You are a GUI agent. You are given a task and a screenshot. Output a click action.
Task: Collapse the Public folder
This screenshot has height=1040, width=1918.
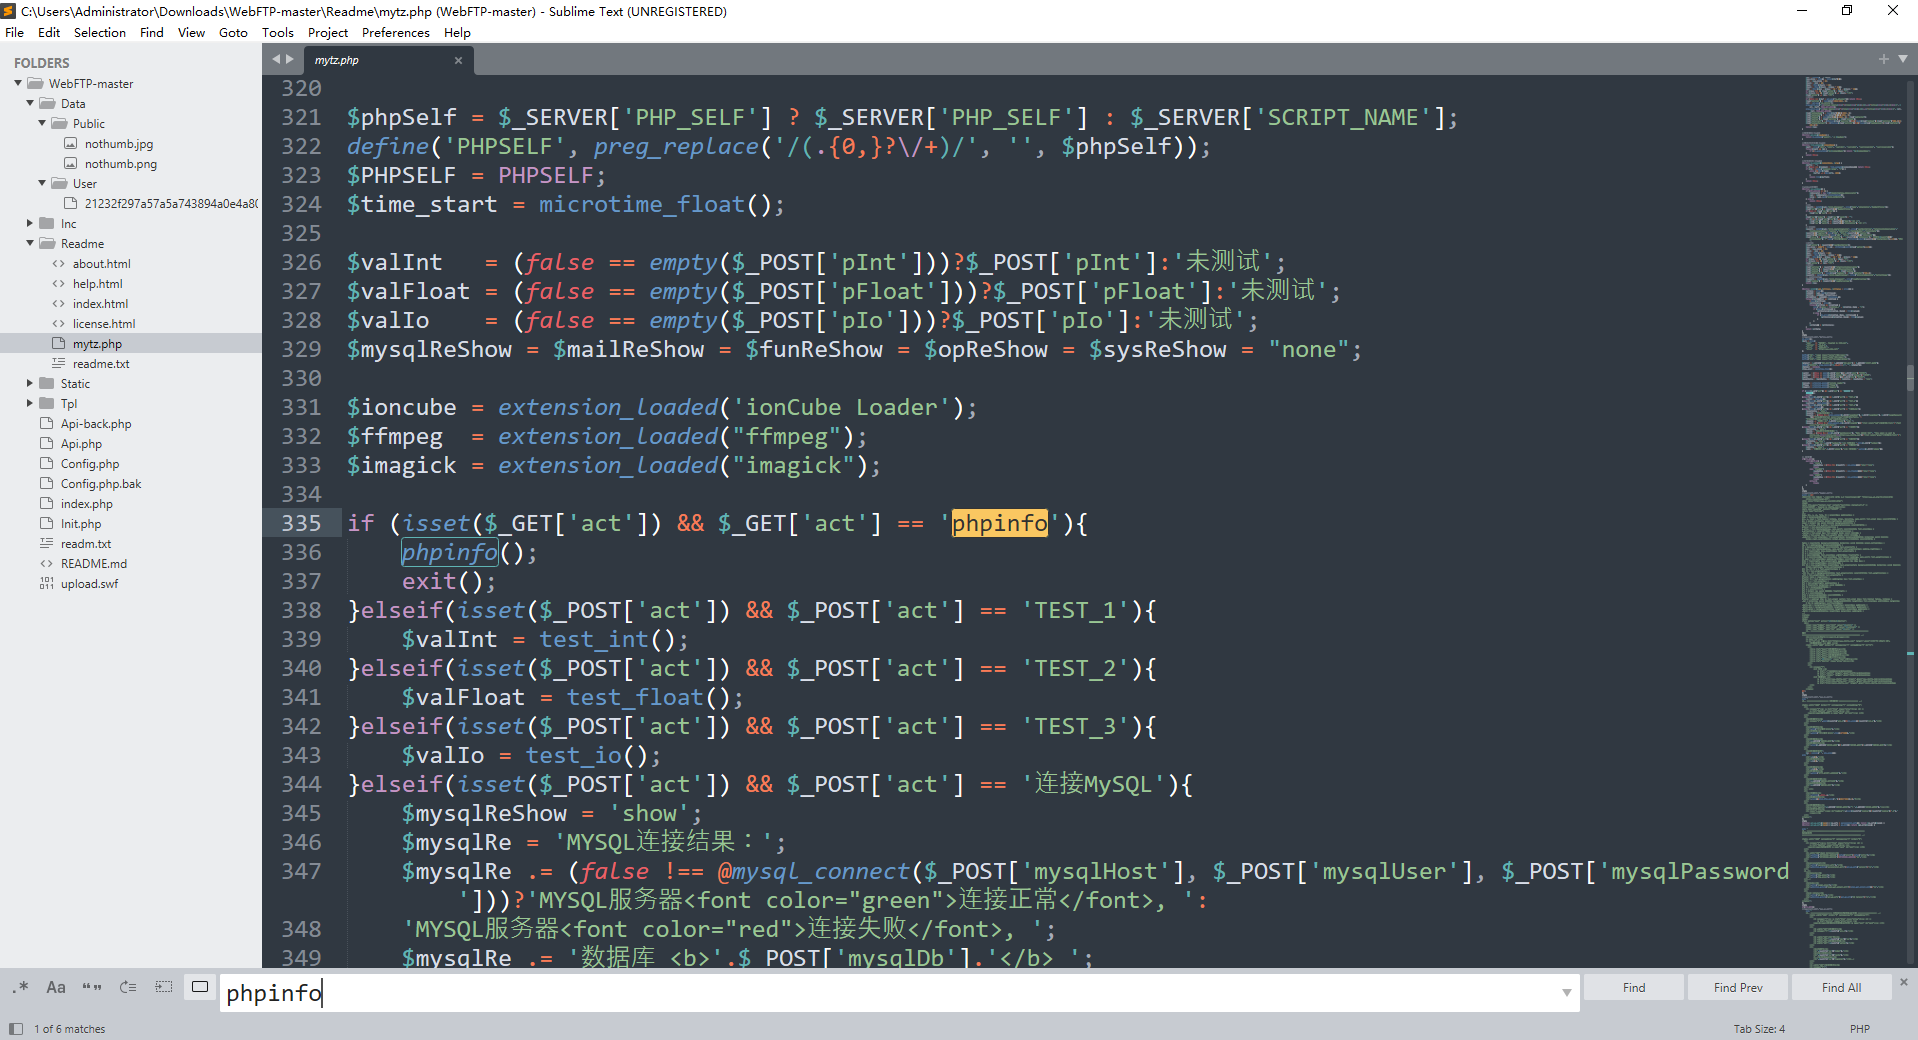pyautogui.click(x=42, y=123)
